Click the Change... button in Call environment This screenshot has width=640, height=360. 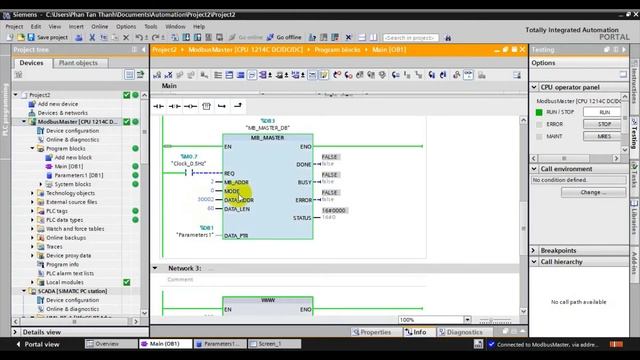(x=593, y=192)
